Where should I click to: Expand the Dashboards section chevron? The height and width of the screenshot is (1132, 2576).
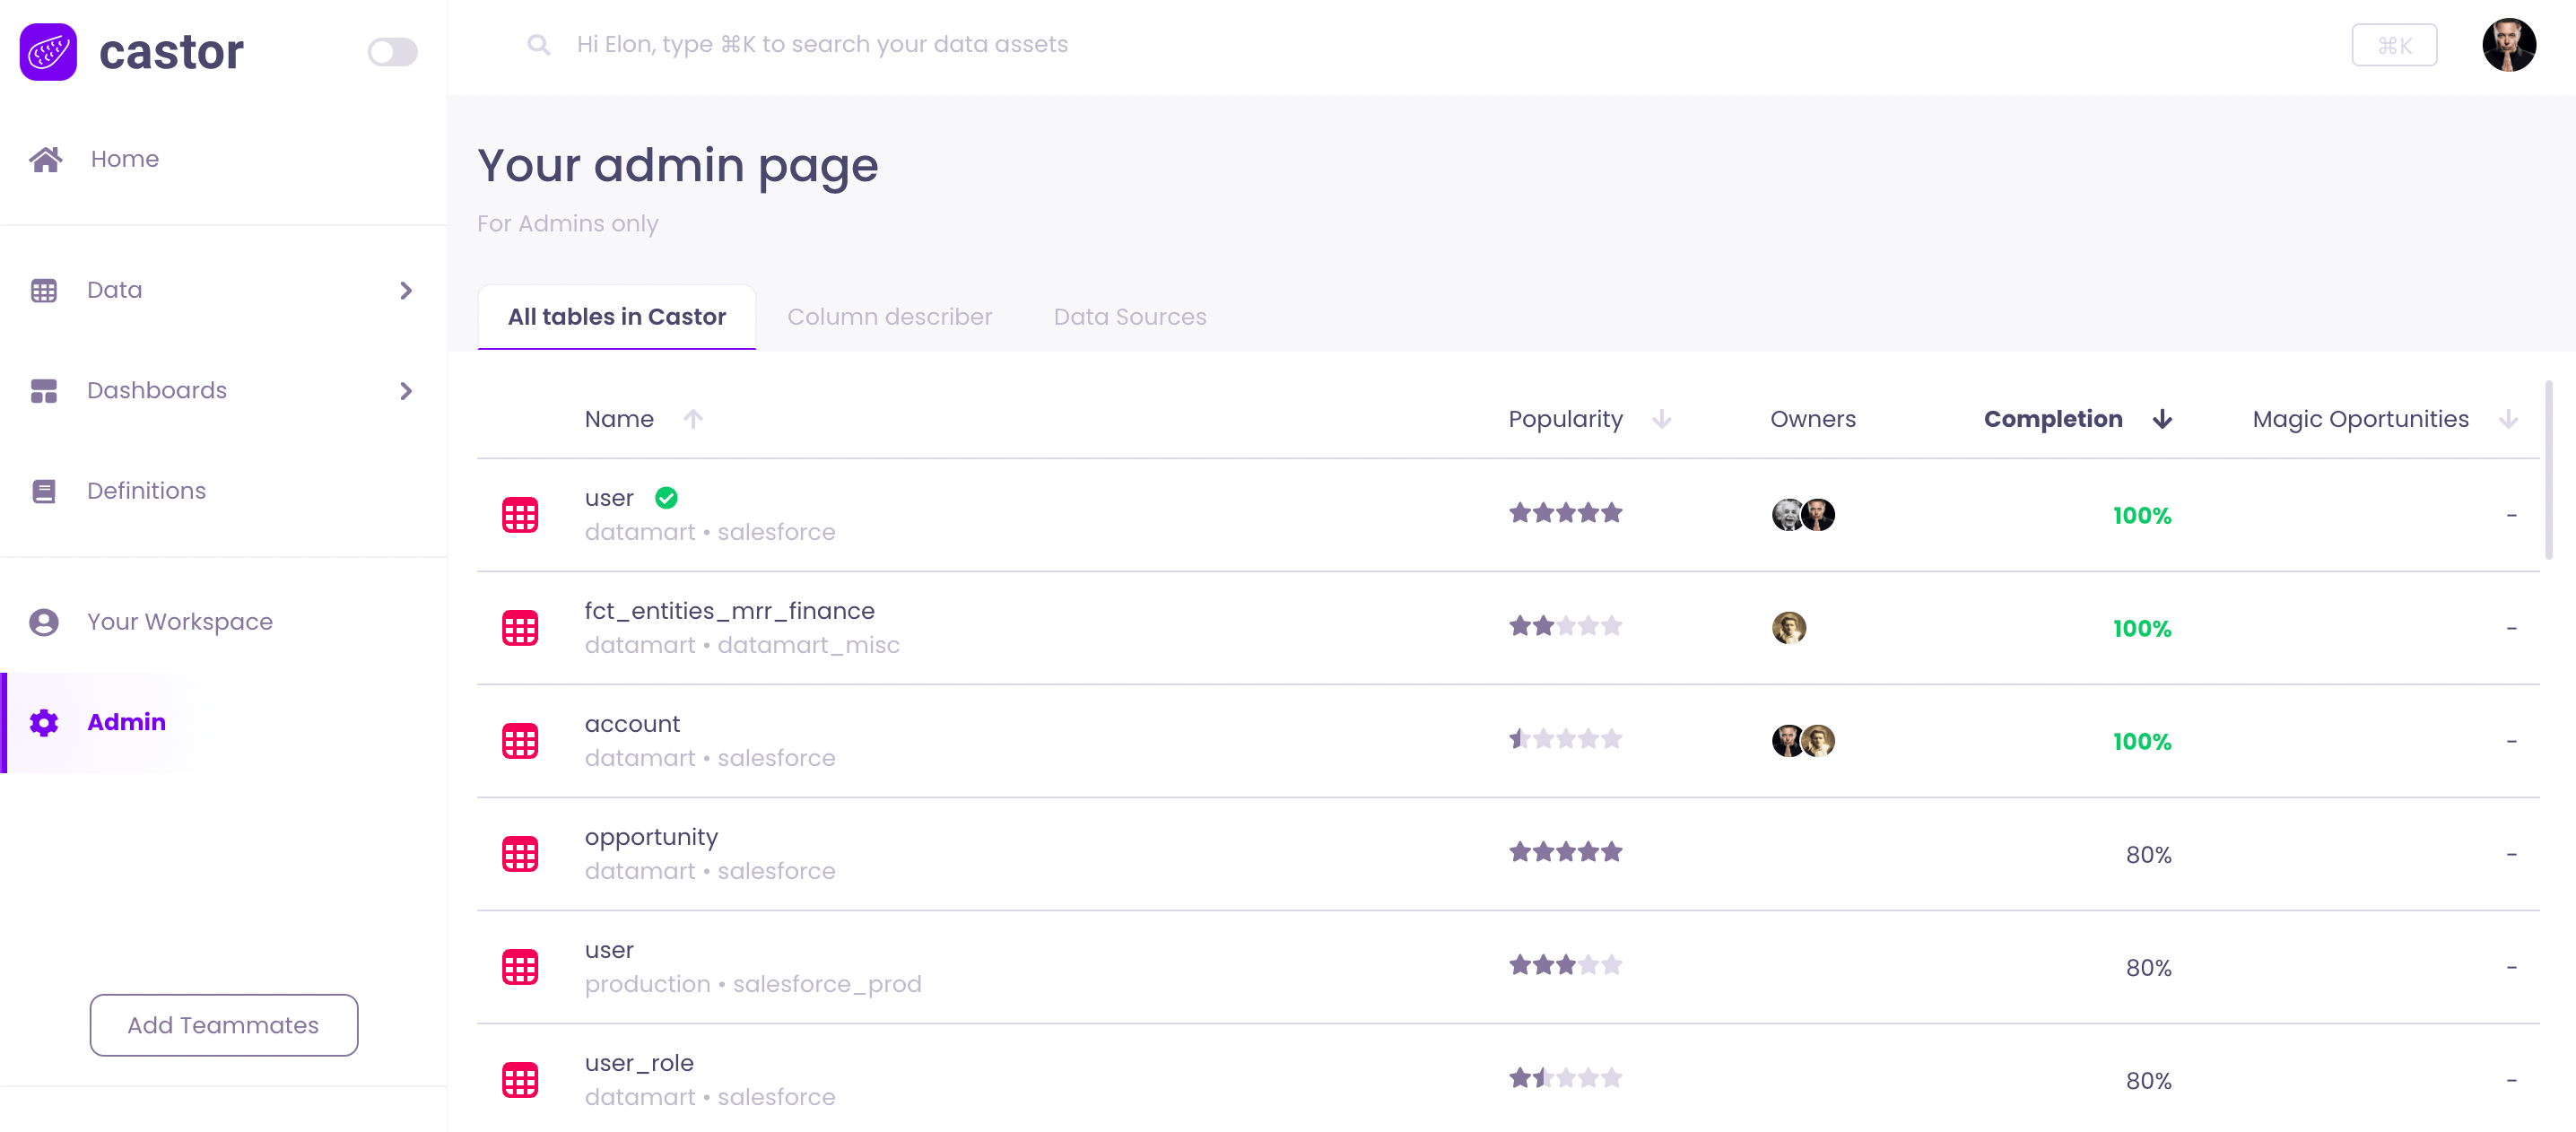[x=406, y=391]
